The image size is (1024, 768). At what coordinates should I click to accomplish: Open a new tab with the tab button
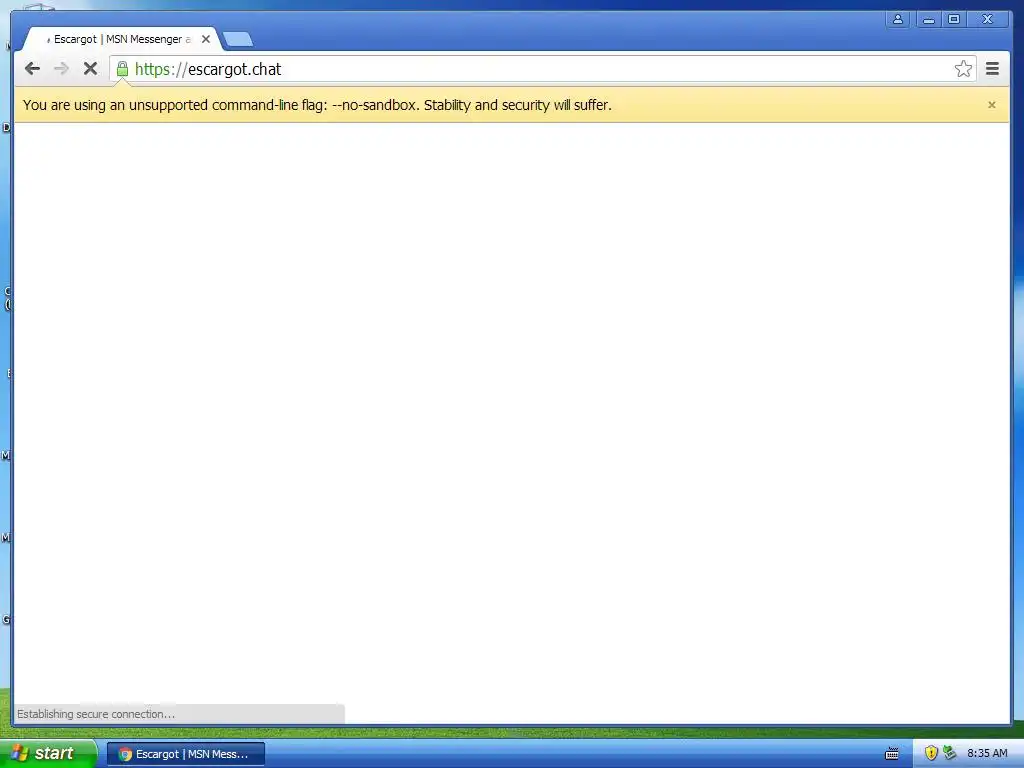point(238,40)
